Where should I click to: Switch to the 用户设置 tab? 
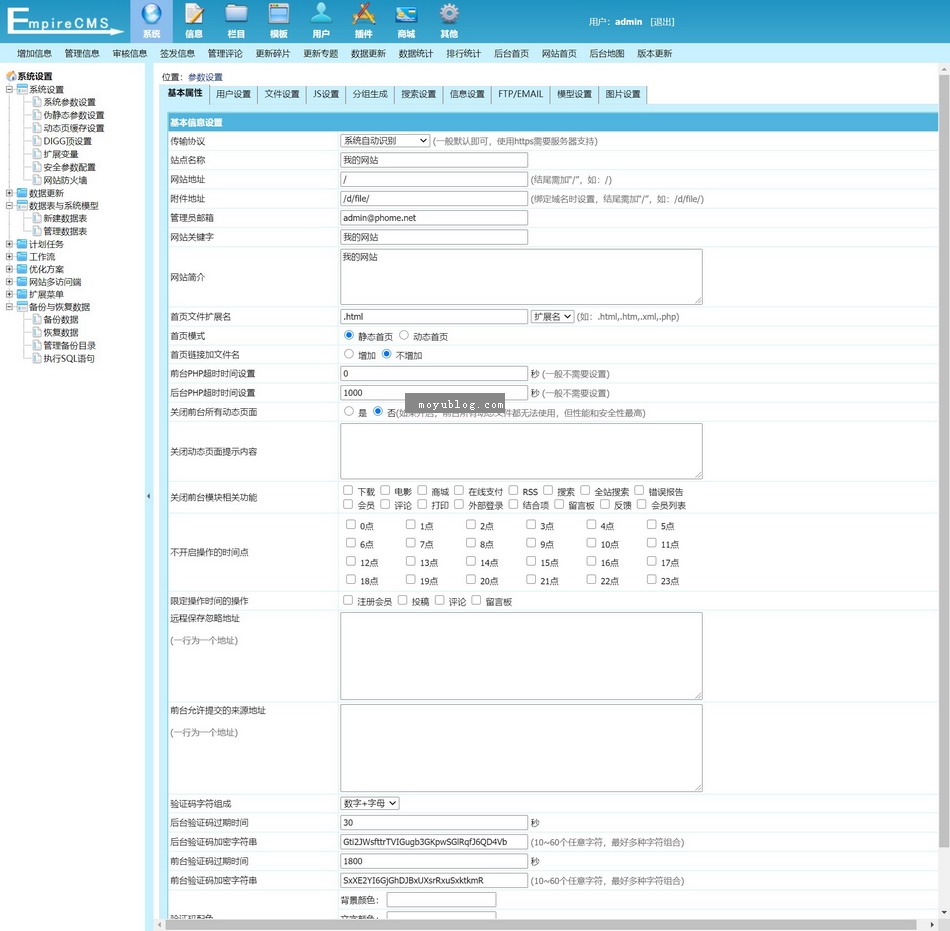coord(233,94)
